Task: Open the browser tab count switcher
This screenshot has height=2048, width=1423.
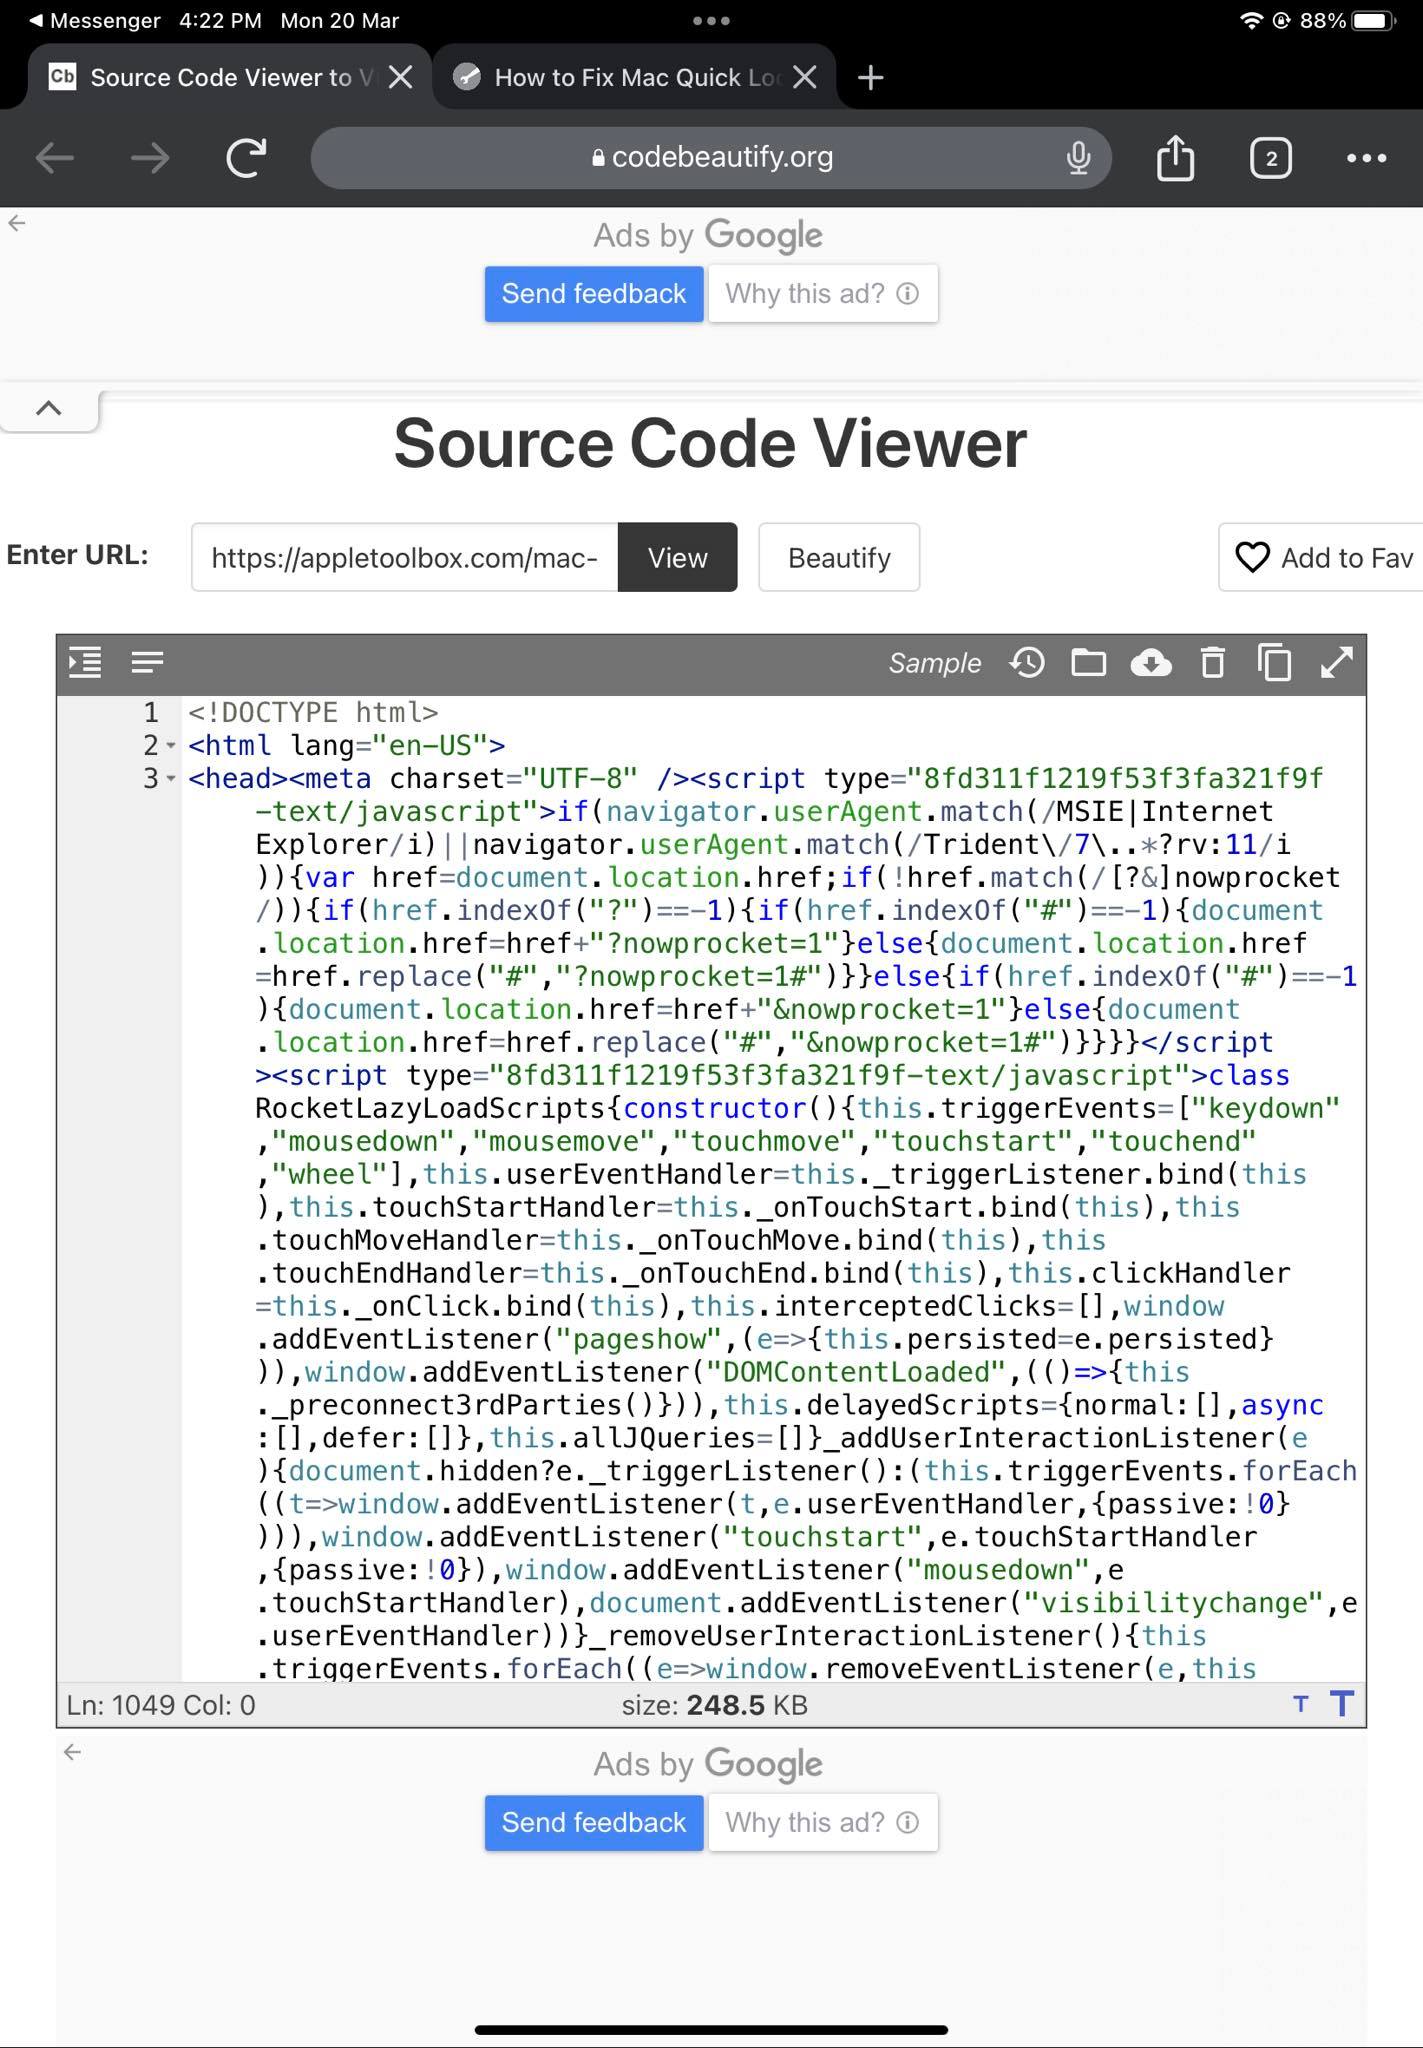Action: tap(1270, 158)
